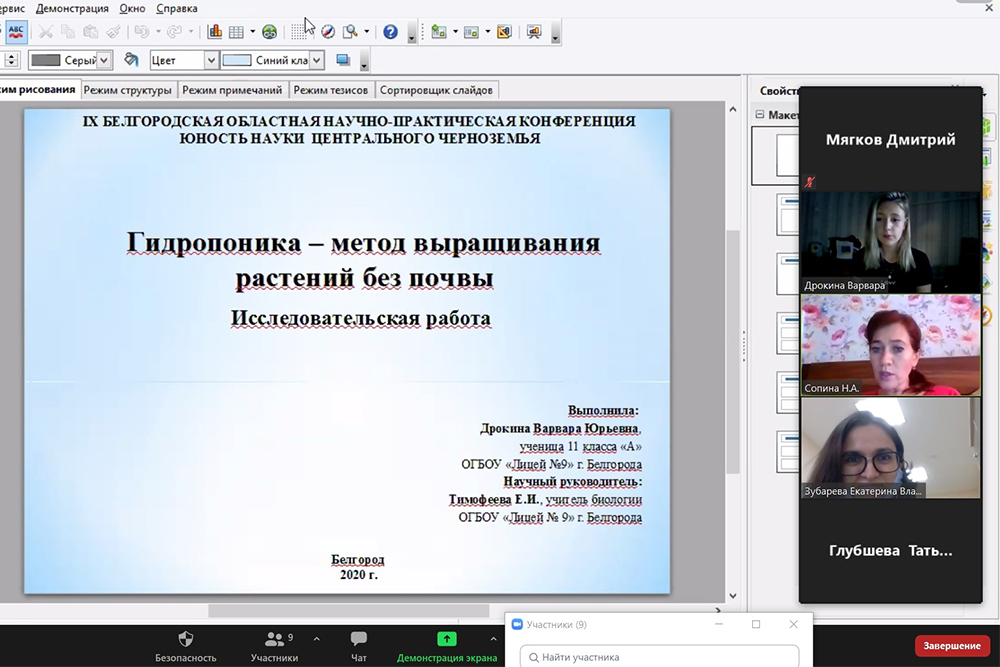Screen dimensions: 1000x667
Task: Toggle the ABC auto spellcheck icon
Action: tap(17, 31)
